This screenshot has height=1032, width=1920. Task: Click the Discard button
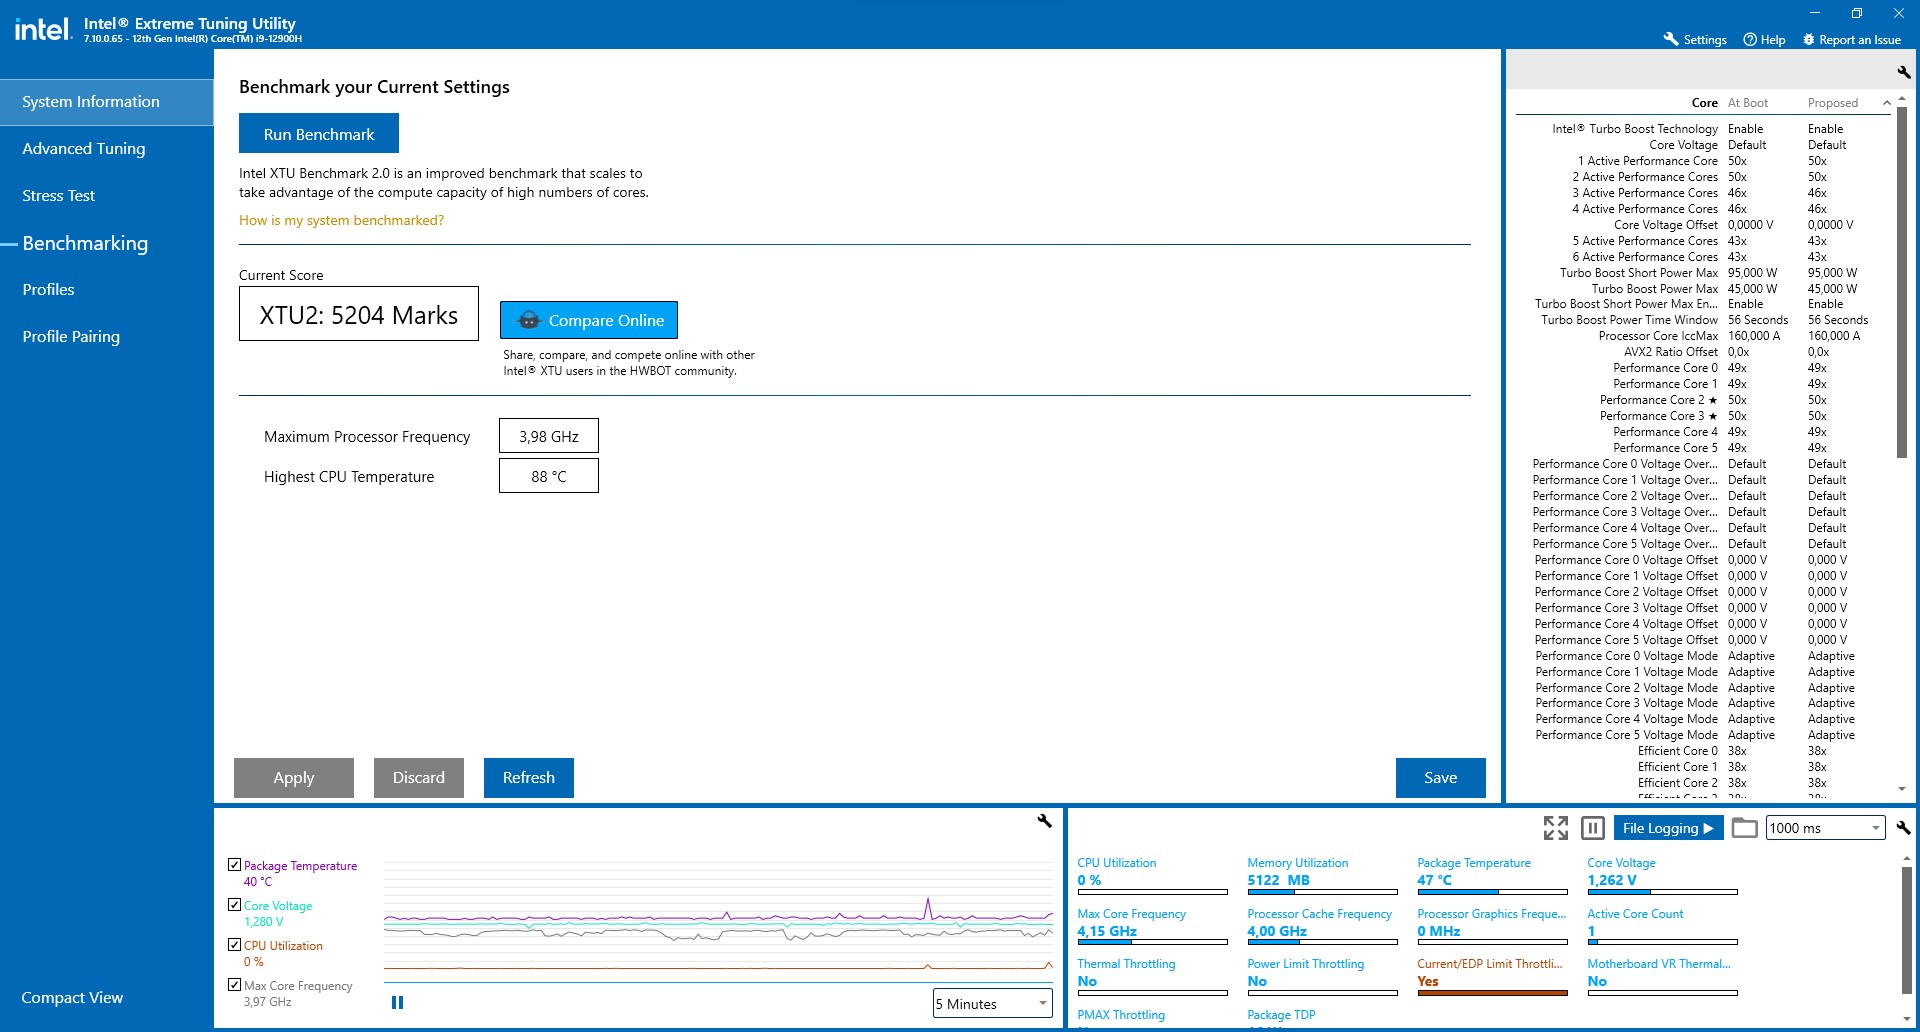(x=419, y=778)
